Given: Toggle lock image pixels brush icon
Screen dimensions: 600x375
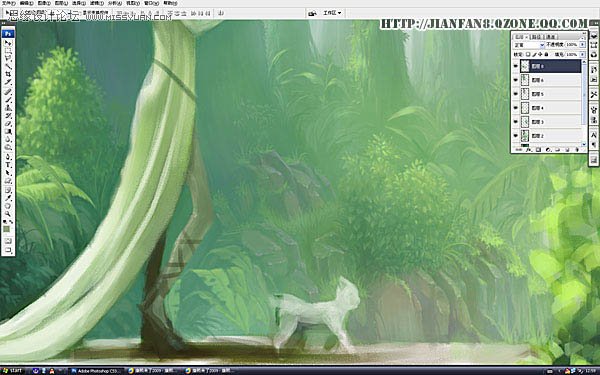Looking at the screenshot, I should (x=535, y=54).
